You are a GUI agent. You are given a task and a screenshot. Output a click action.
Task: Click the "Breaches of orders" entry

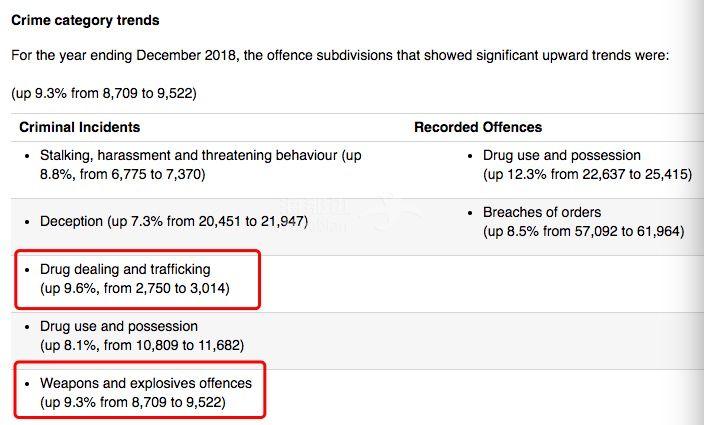542,212
